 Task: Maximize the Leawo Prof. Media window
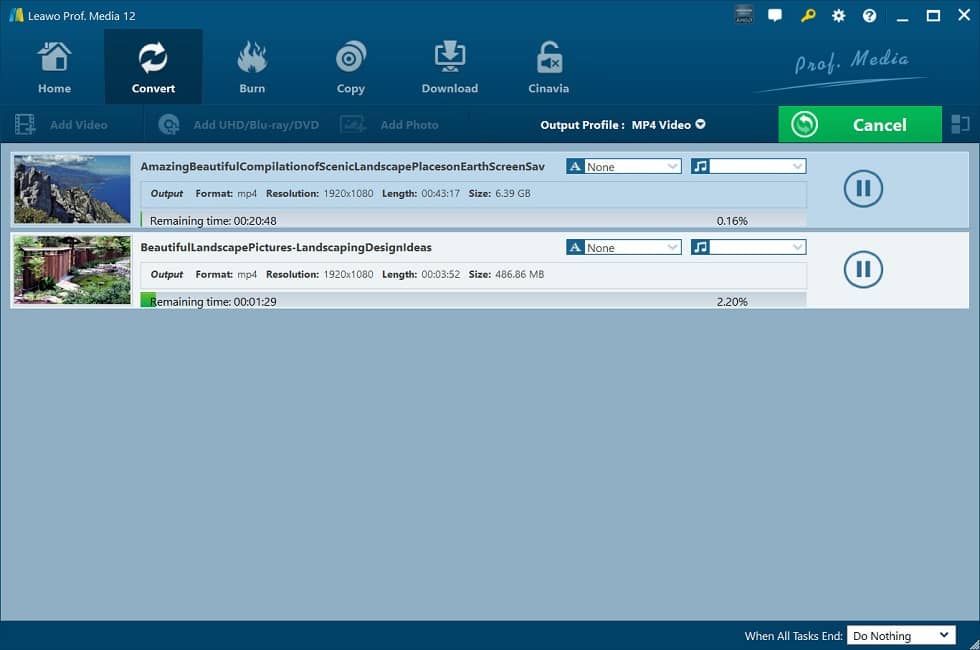coord(933,16)
